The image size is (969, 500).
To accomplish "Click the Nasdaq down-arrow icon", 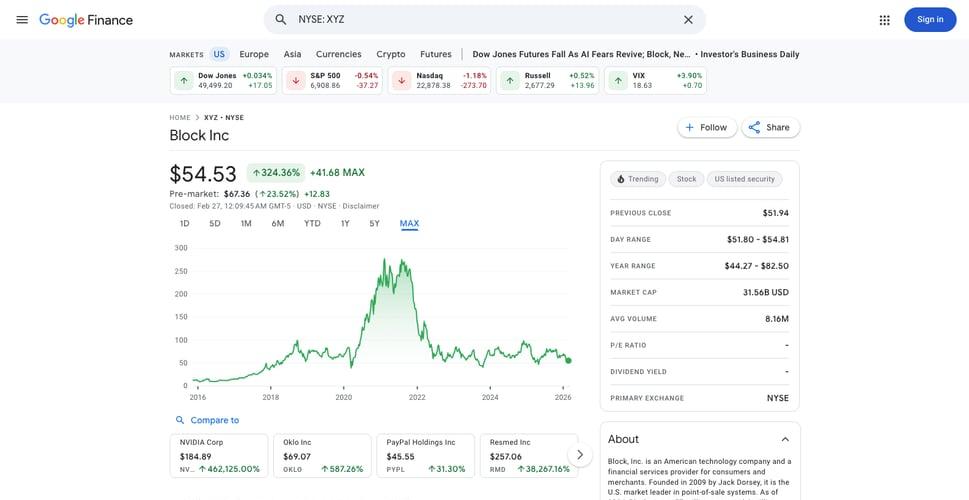I will tap(402, 80).
